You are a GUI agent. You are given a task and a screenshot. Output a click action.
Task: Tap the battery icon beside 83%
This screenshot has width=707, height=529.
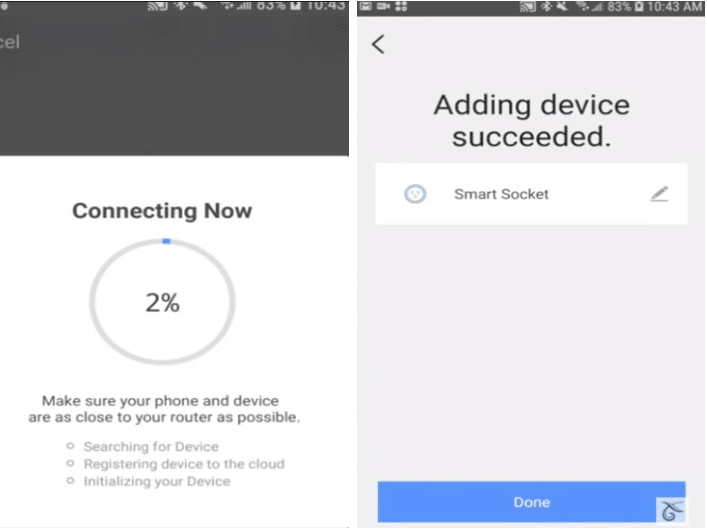[638, 6]
